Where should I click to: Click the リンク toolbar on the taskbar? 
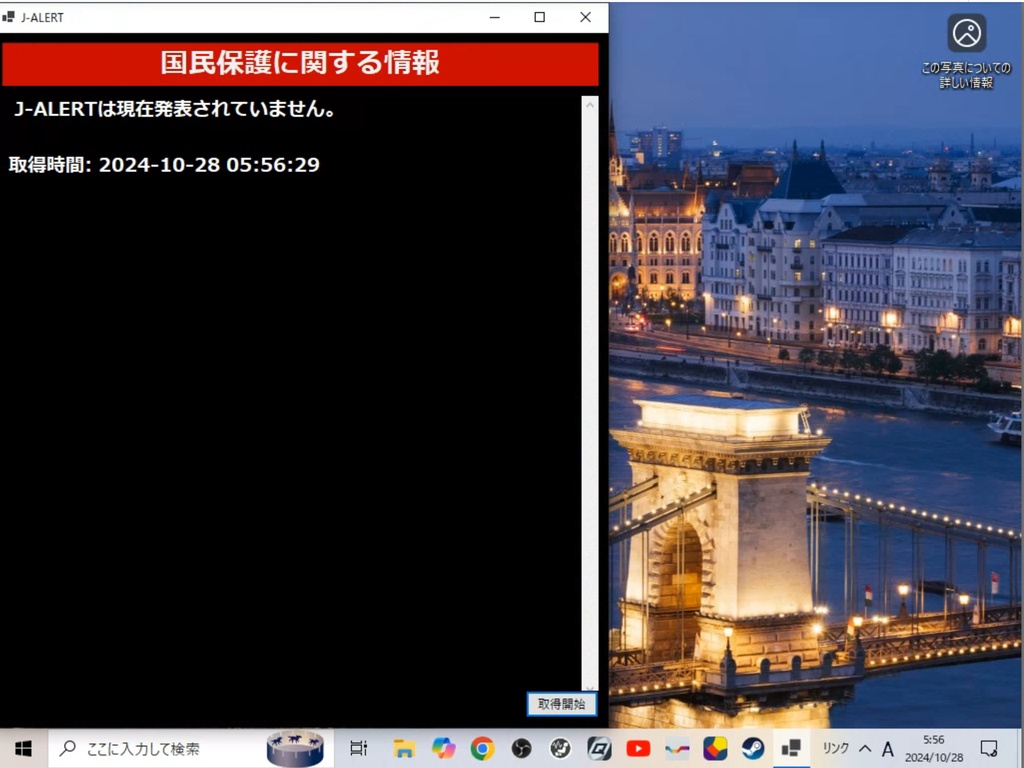pyautogui.click(x=835, y=748)
